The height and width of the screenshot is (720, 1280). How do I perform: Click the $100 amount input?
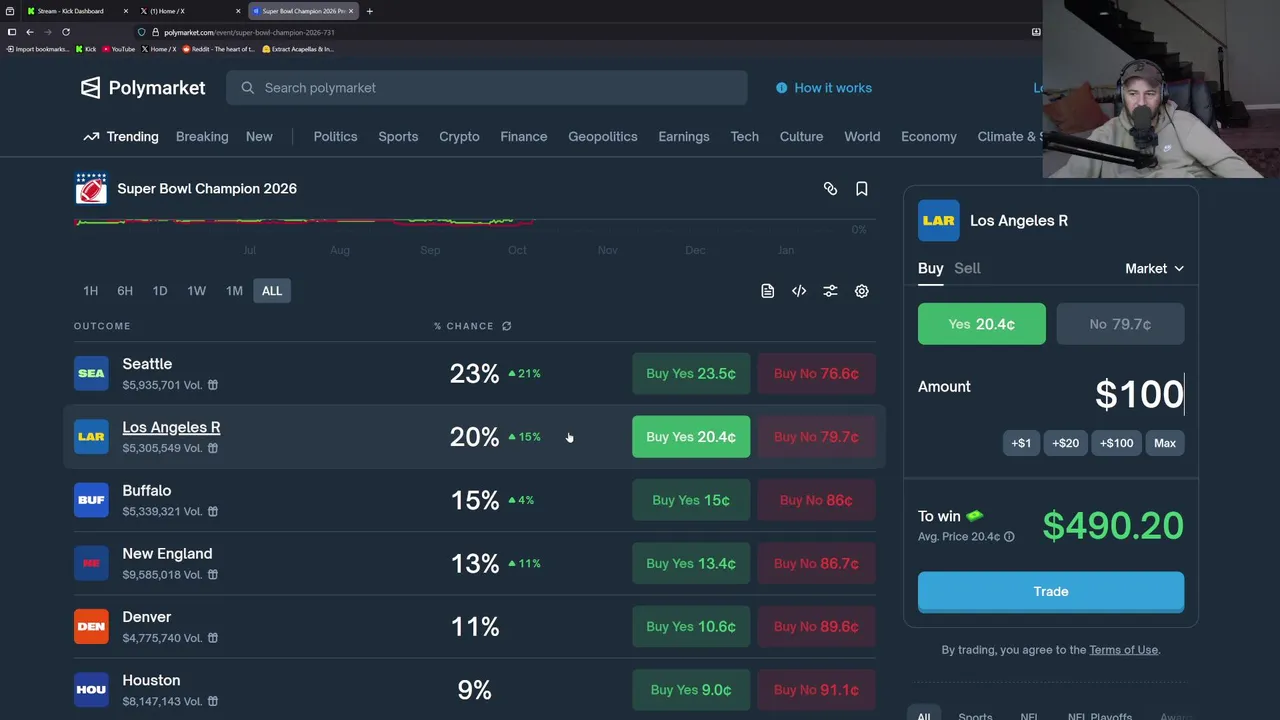(1139, 394)
